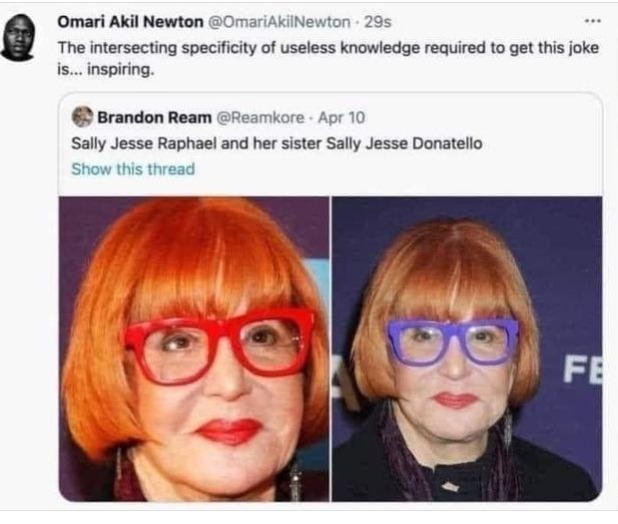Click the Brandon Ream display name
The image size is (618, 524).
[x=154, y=118]
